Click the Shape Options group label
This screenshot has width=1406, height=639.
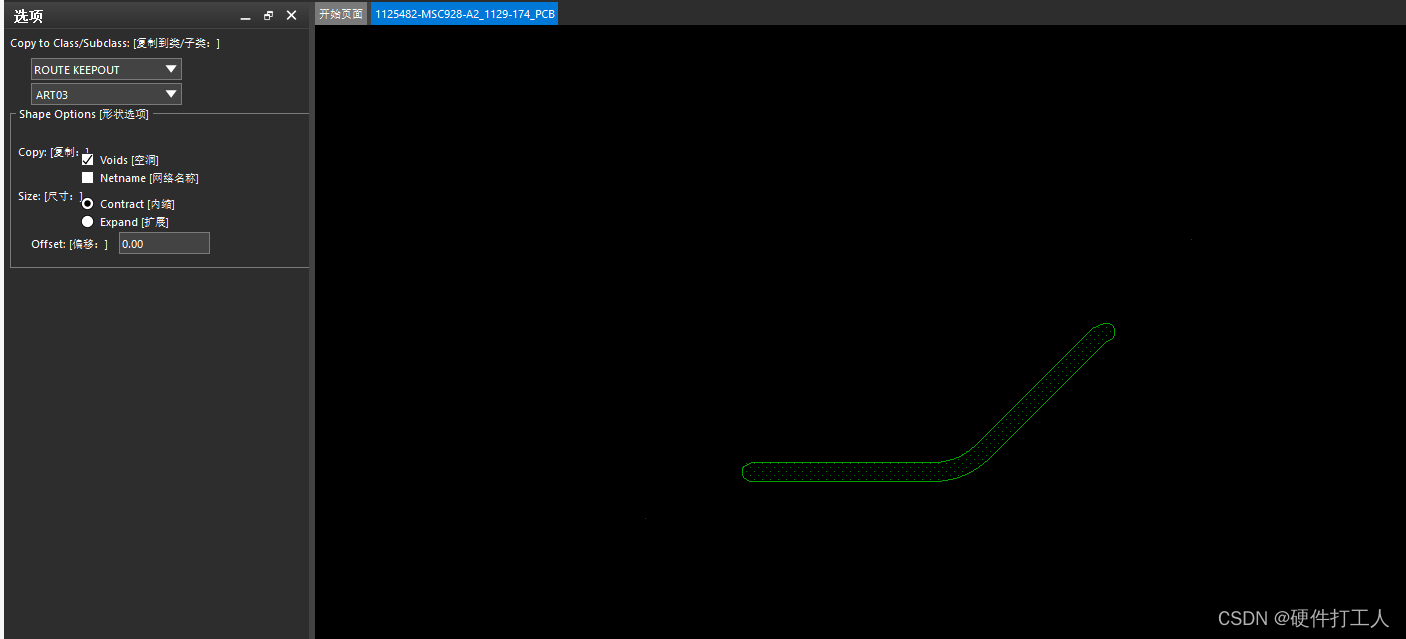[x=84, y=114]
